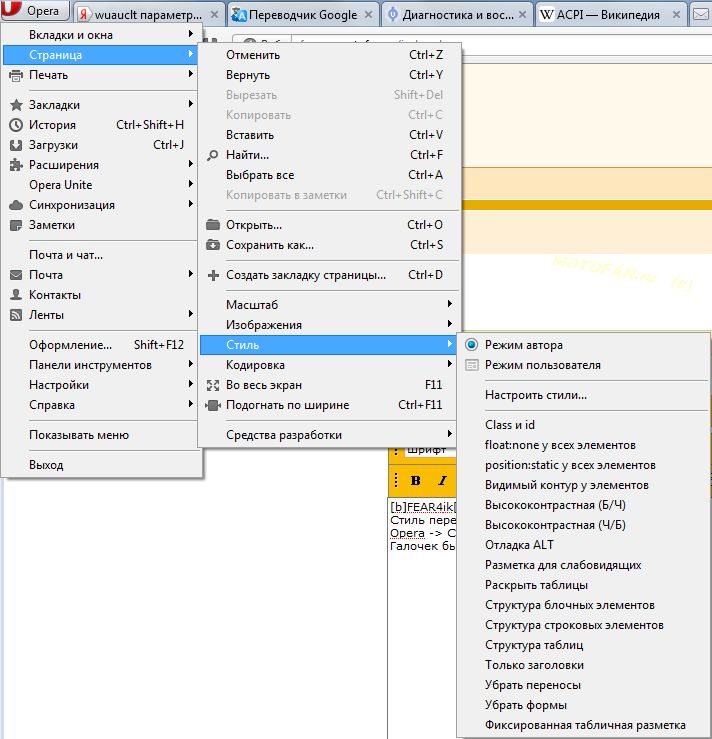The width and height of the screenshot is (712, 739).
Task: Select the Режим автора radio option
Action: click(583, 345)
